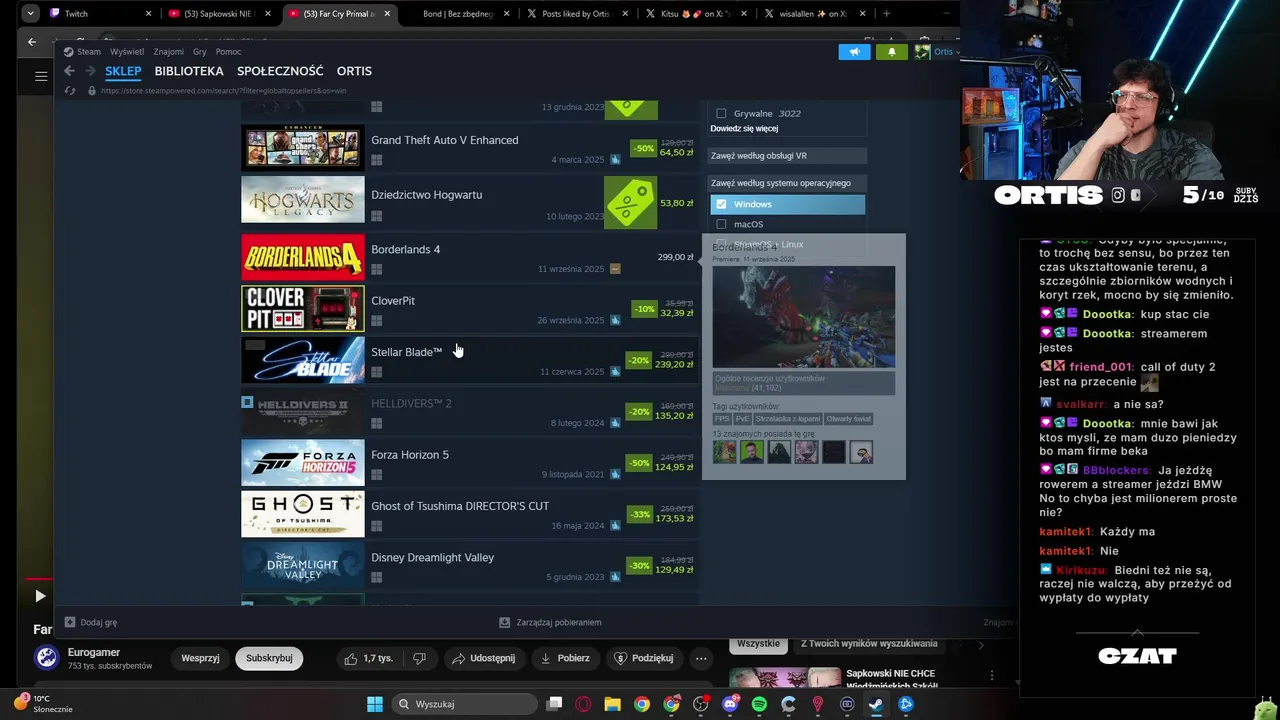
Task: Open the Gry menu
Action: [x=200, y=52]
